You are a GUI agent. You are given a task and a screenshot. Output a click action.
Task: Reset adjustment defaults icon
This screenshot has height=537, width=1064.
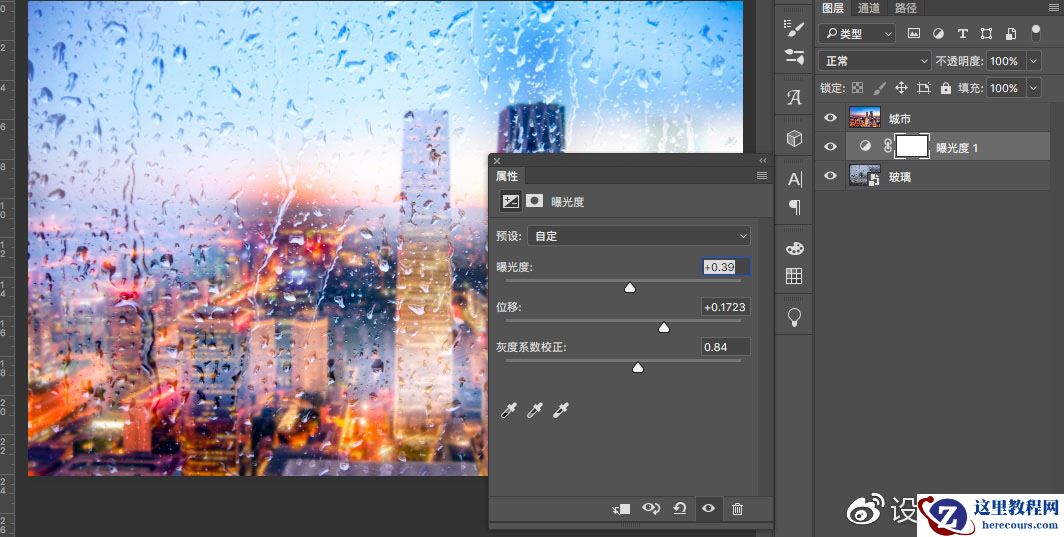[679, 508]
